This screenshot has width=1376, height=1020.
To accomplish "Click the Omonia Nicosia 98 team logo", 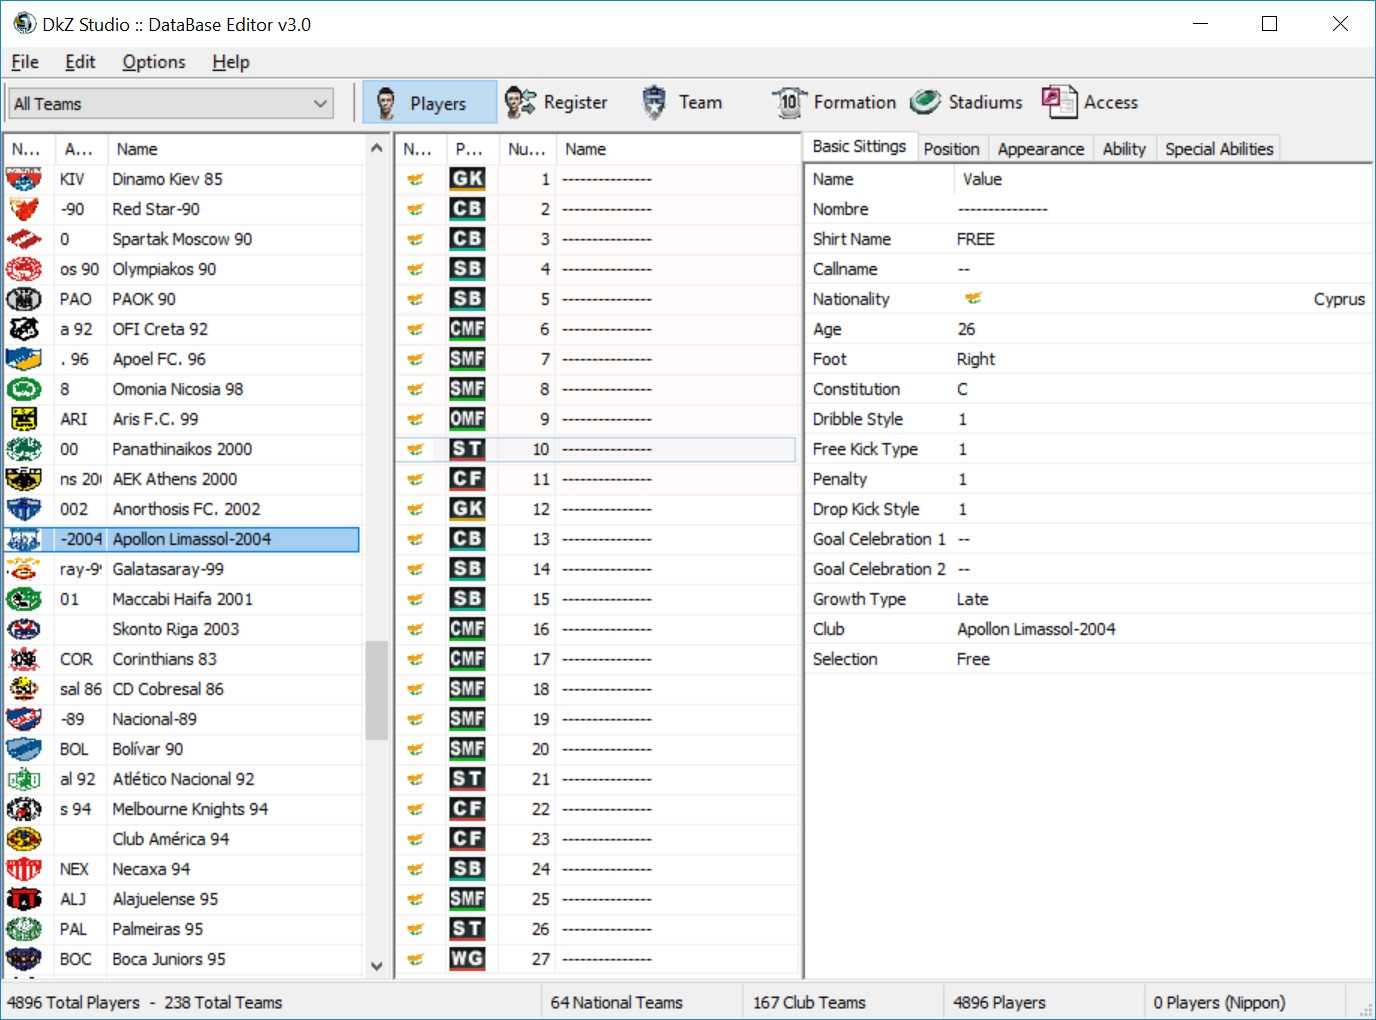I will click(24, 389).
